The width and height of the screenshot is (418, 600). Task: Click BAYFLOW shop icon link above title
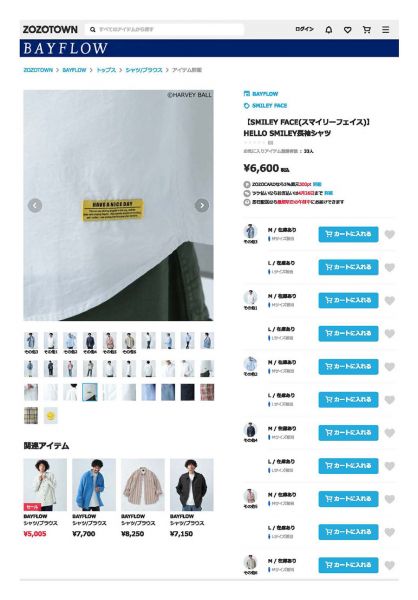261,94
